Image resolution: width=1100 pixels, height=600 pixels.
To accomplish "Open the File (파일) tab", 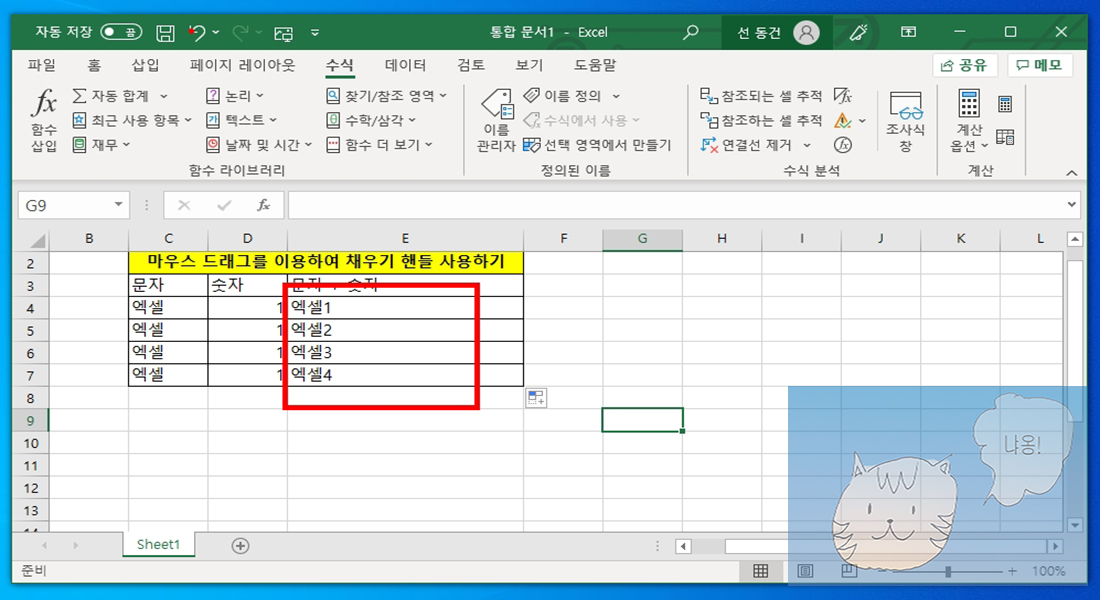I will [41, 65].
